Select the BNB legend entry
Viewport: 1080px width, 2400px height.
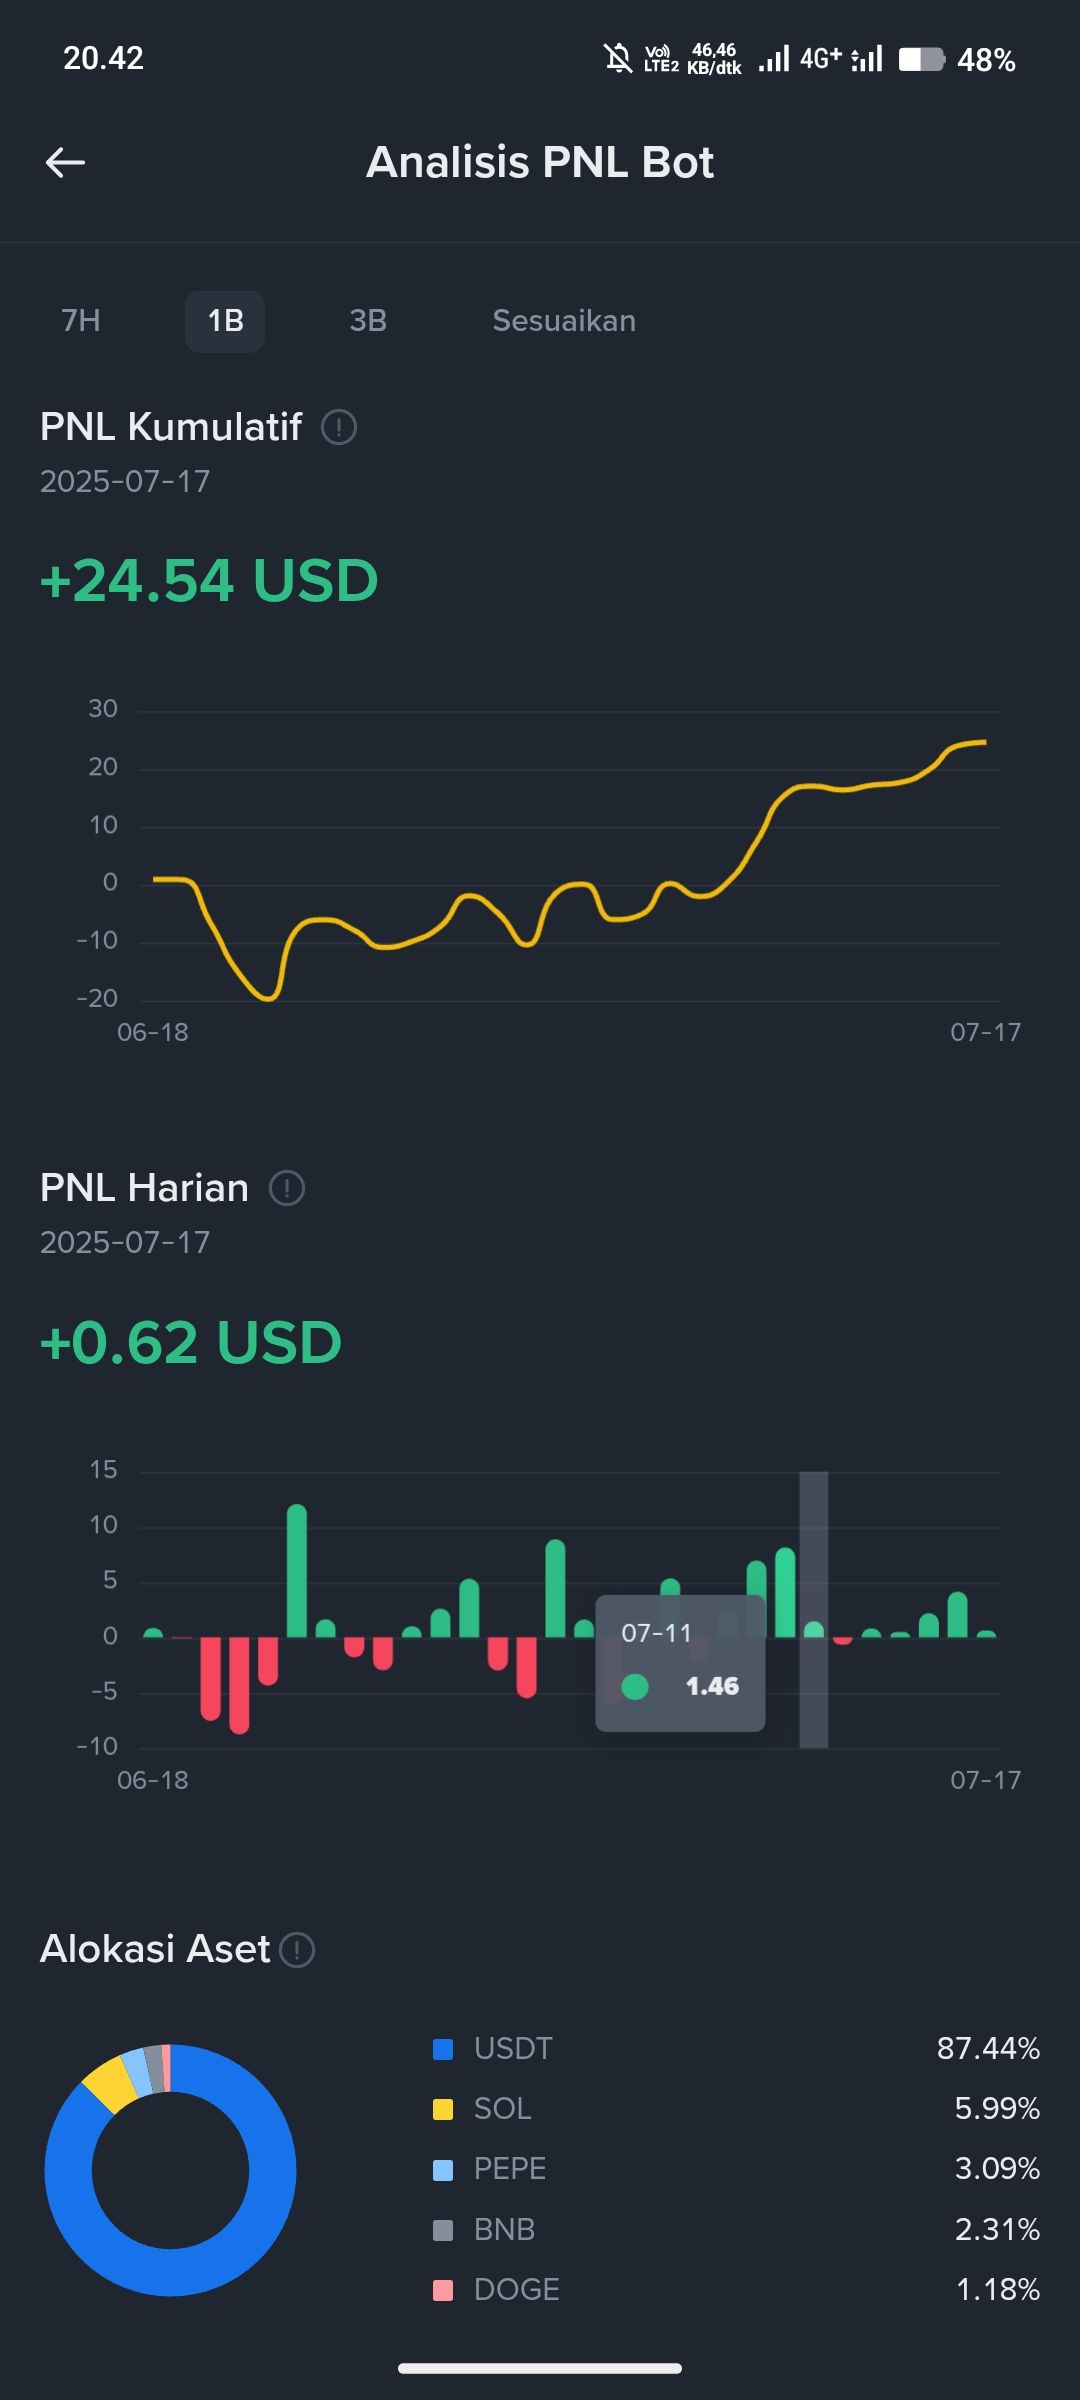pyautogui.click(x=504, y=2229)
